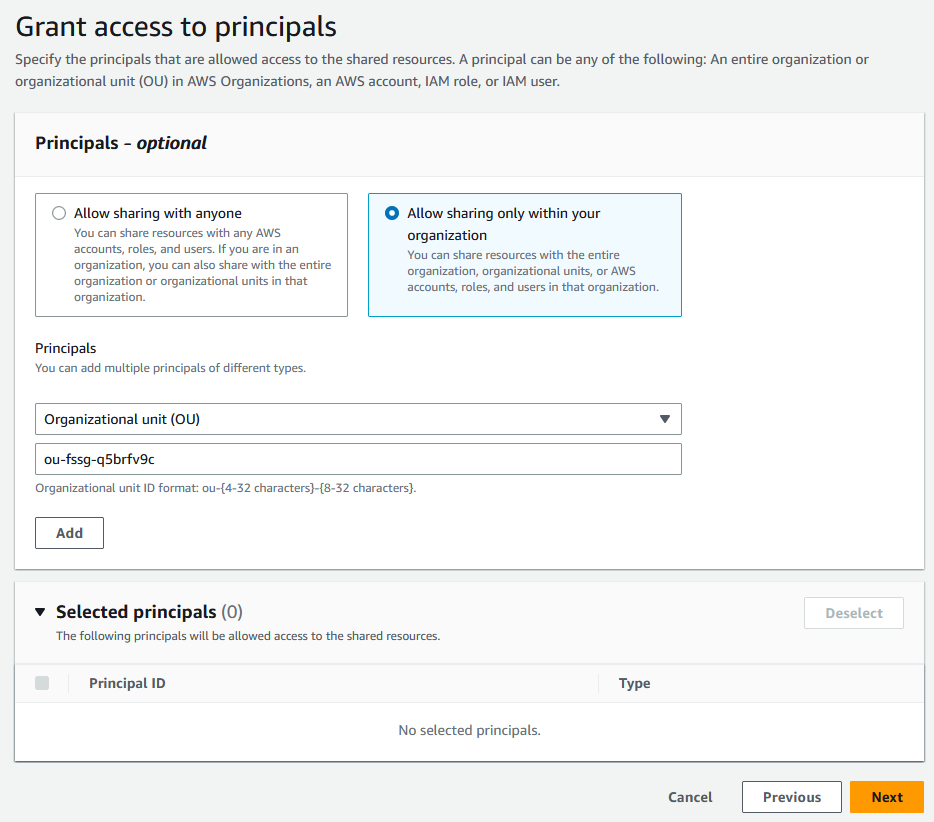Click the 'Type' column header
The height and width of the screenshot is (822, 934).
[x=633, y=683]
